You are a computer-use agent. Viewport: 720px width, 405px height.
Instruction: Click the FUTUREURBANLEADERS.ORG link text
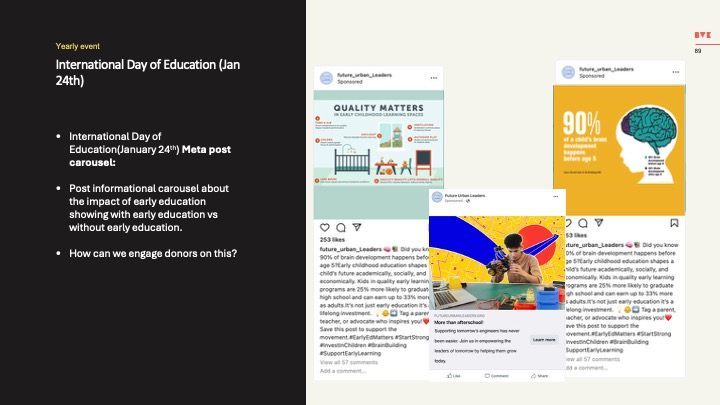(459, 316)
